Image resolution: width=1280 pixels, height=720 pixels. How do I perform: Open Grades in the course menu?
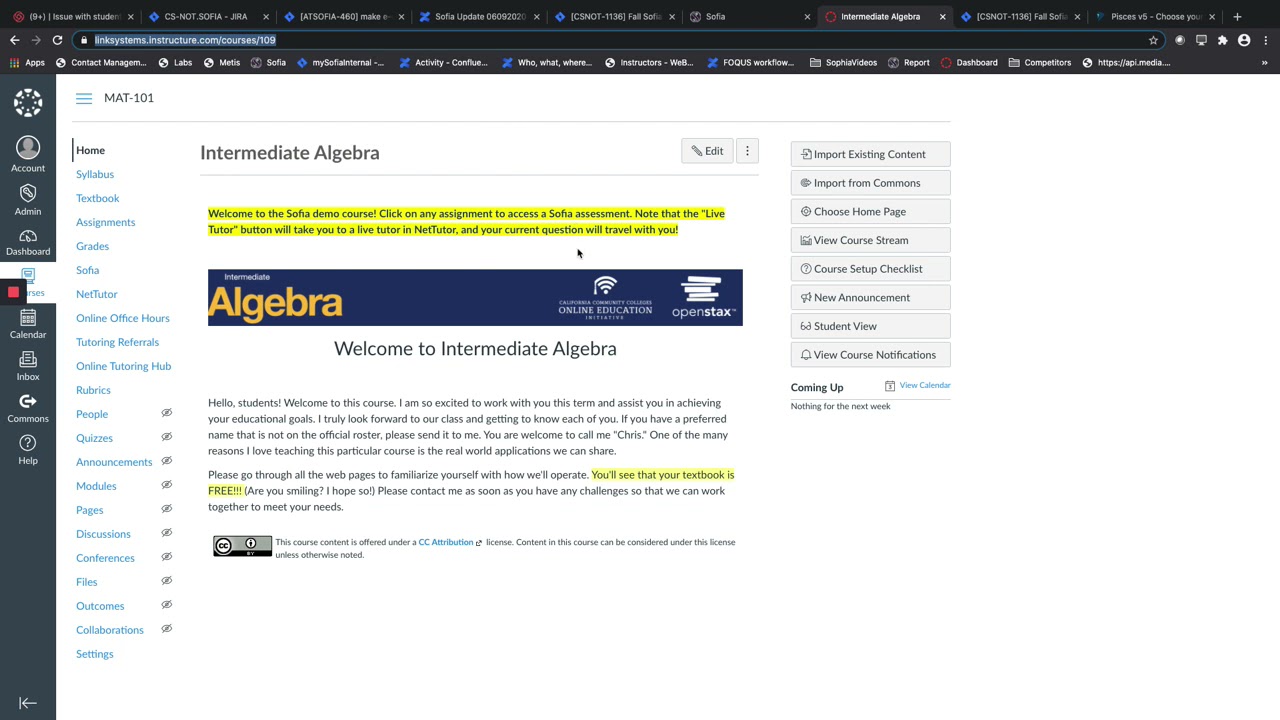coord(92,246)
